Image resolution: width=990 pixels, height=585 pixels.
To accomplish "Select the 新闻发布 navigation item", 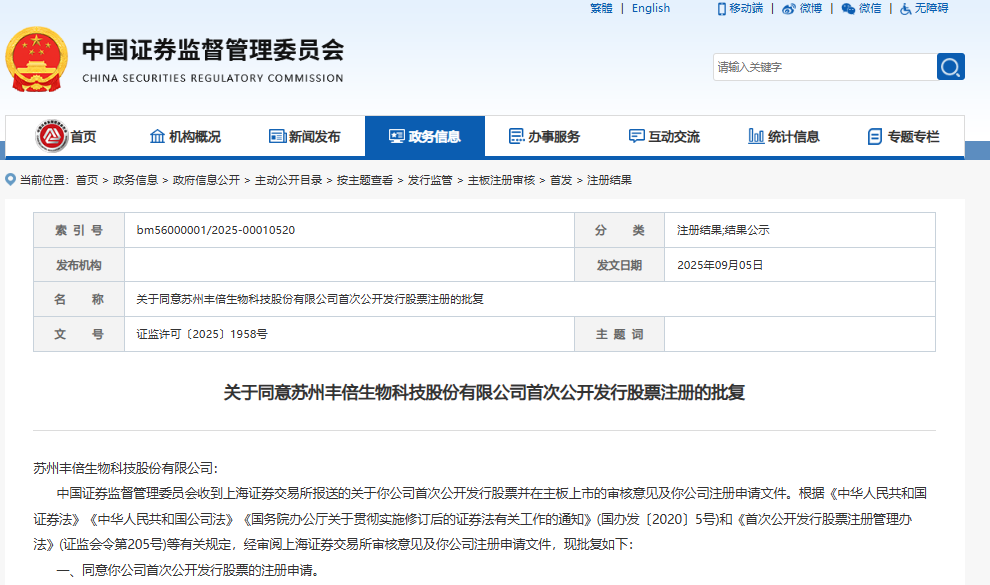I will point(305,137).
